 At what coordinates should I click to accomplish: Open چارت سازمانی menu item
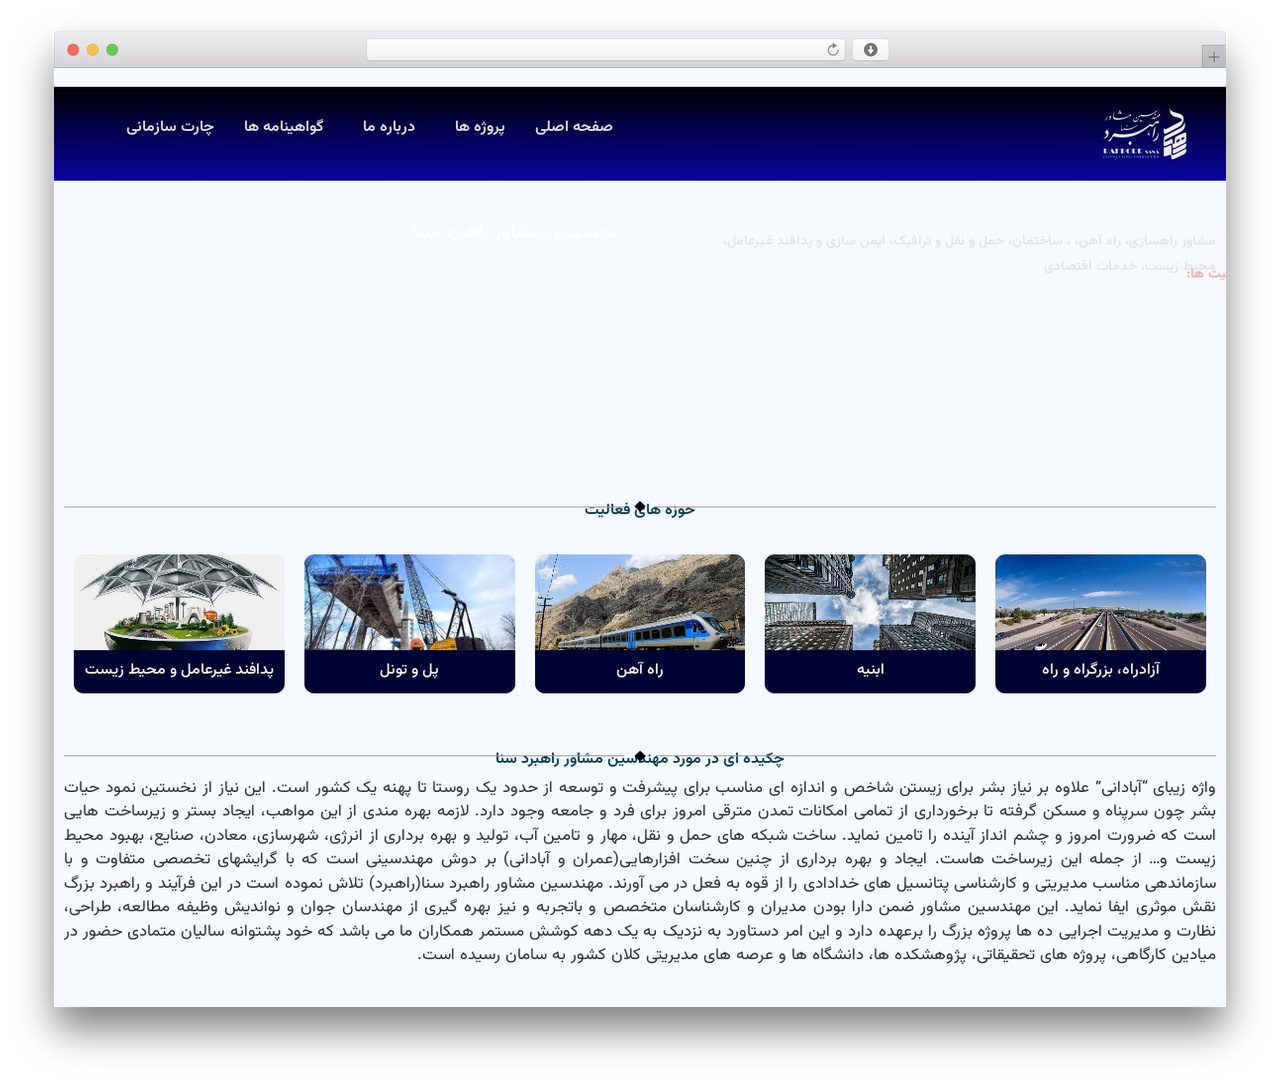pos(170,126)
